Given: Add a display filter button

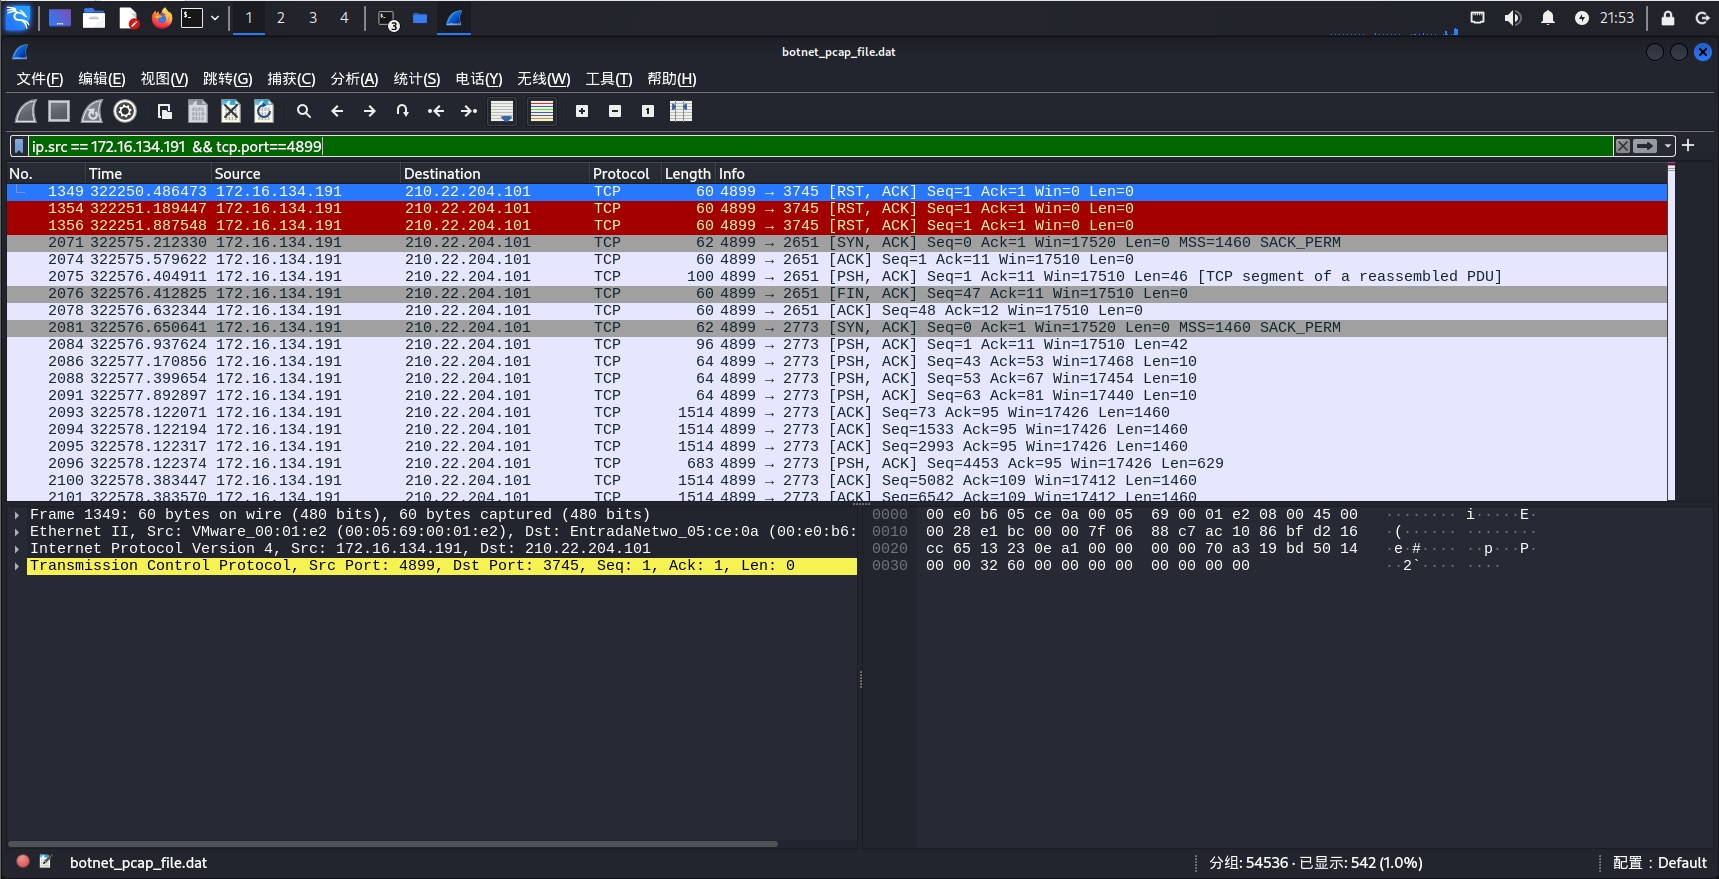Looking at the screenshot, I should (1688, 146).
